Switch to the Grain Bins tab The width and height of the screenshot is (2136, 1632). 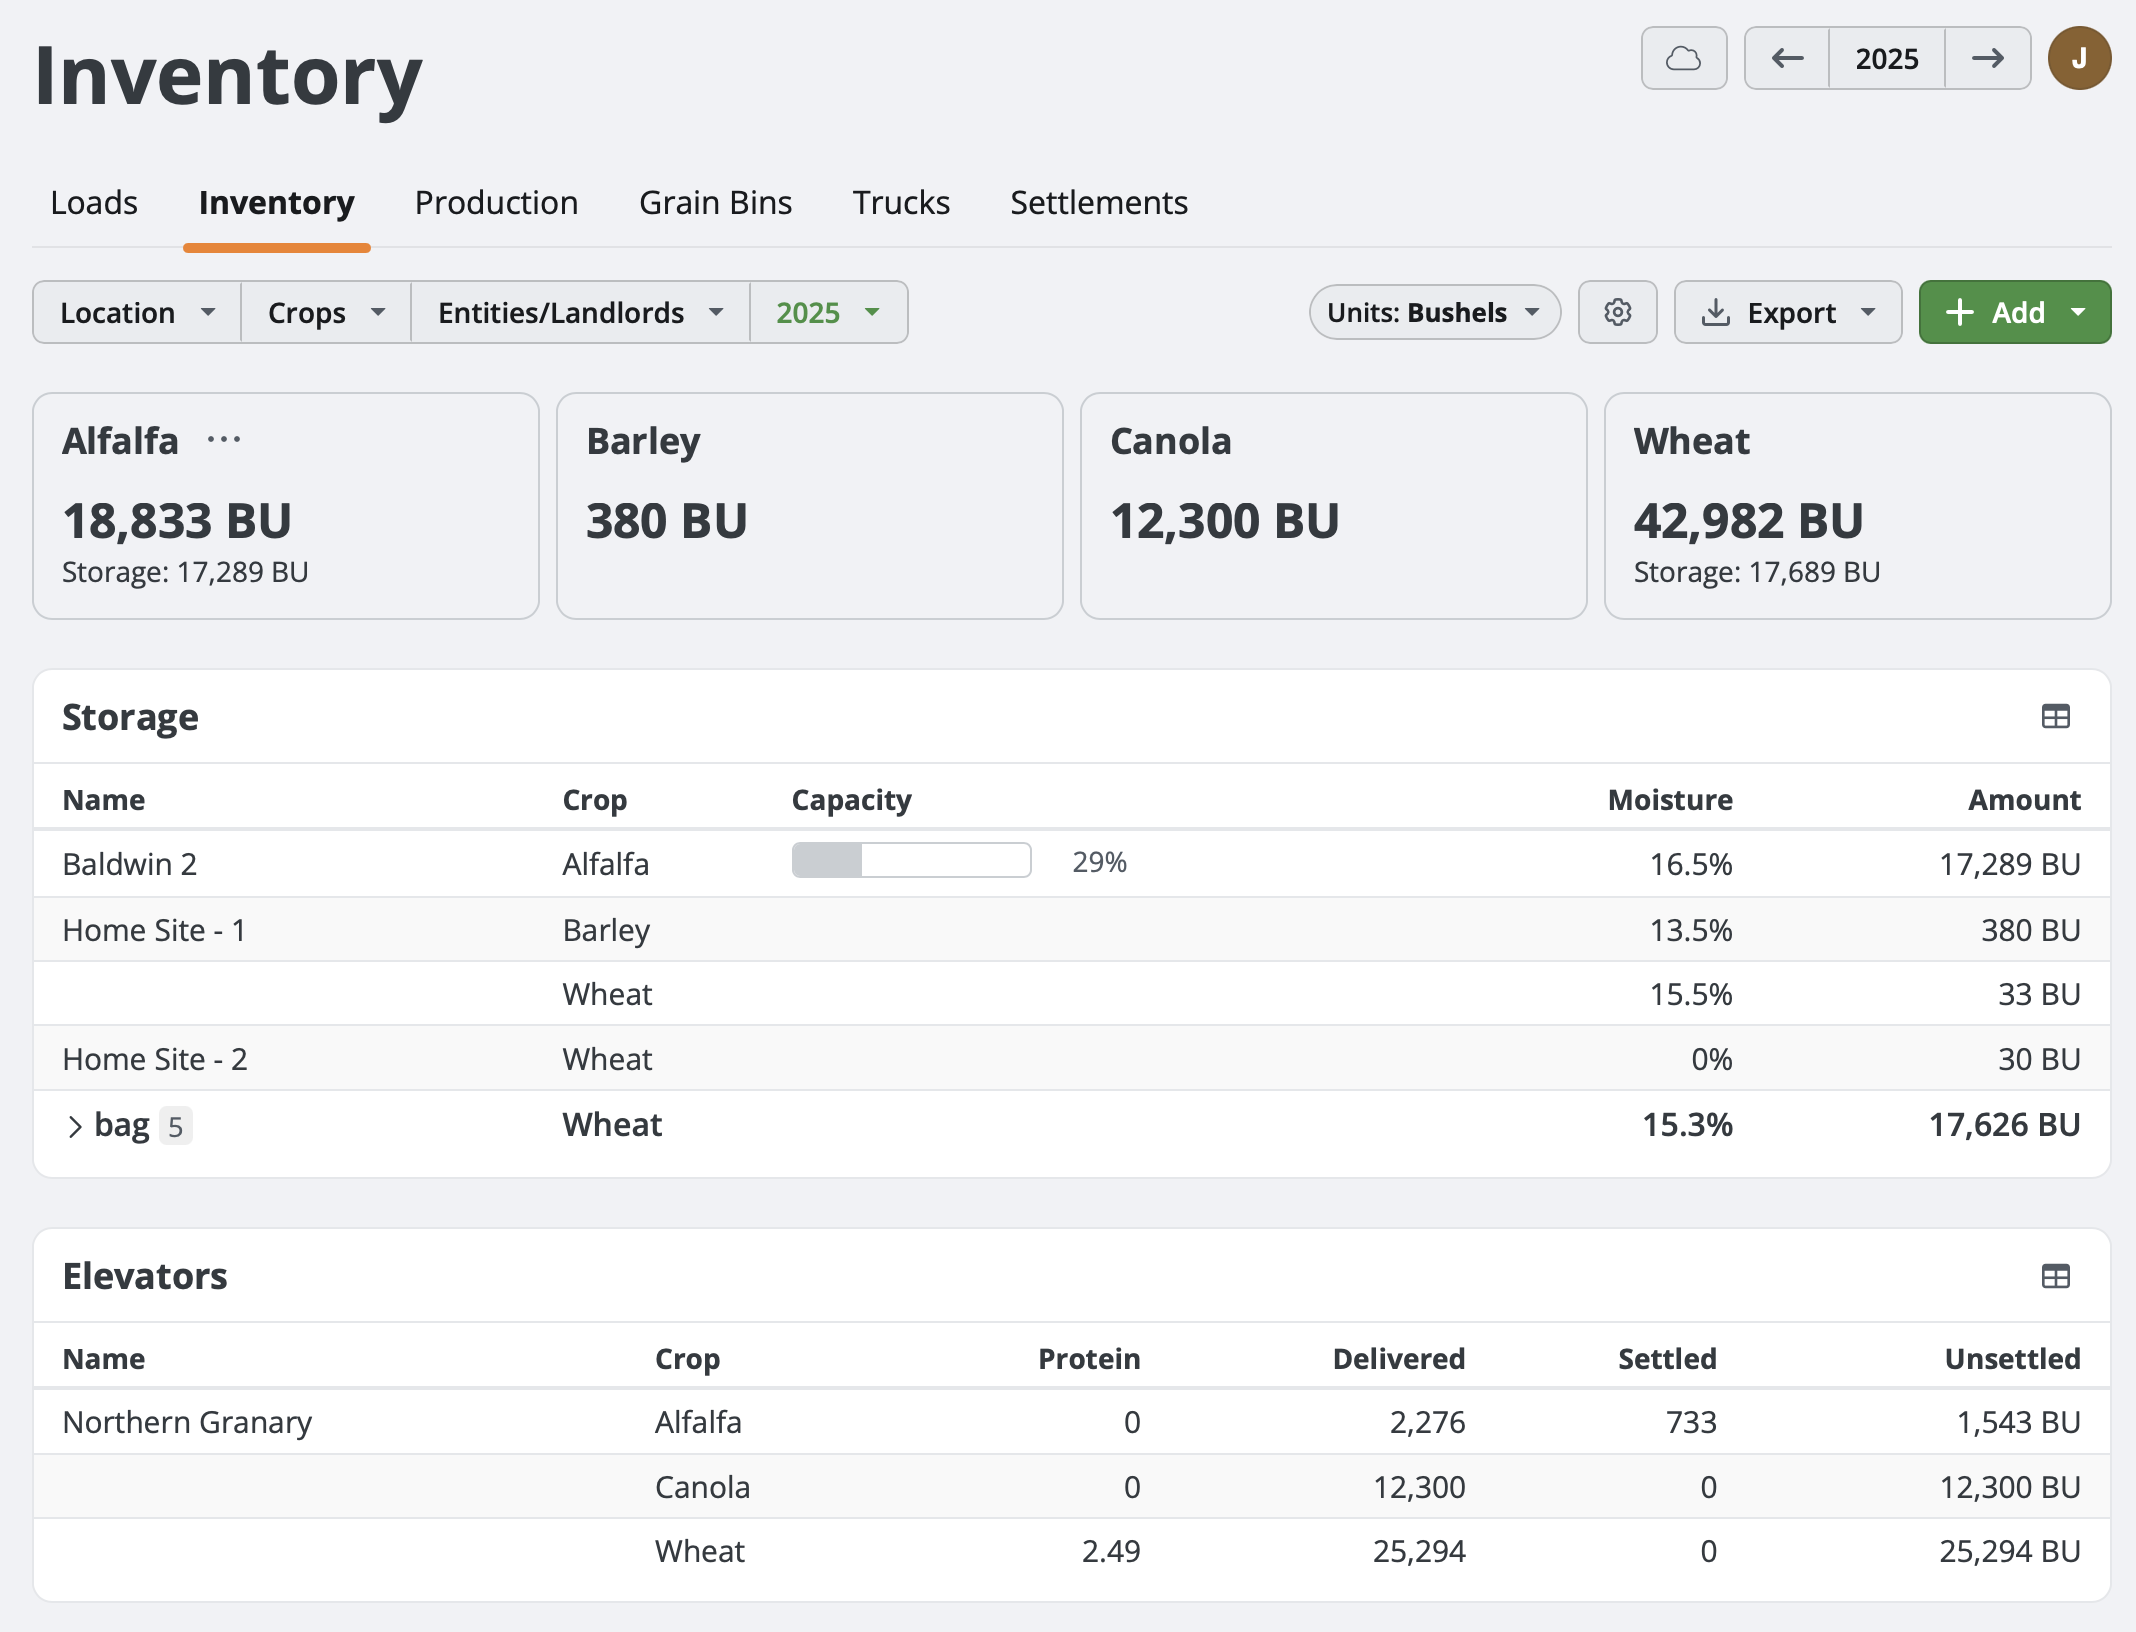[x=715, y=202]
